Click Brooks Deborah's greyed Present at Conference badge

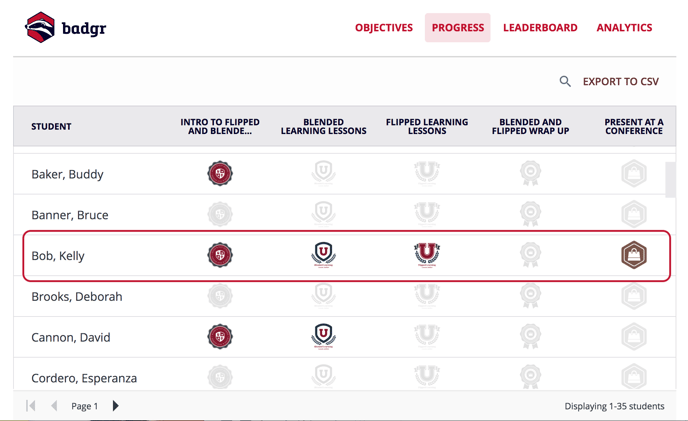634,296
